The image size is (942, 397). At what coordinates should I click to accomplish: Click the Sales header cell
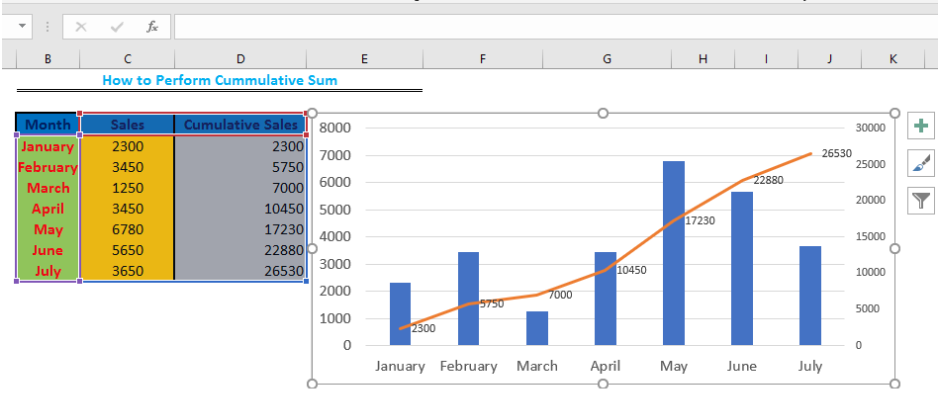coord(127,124)
